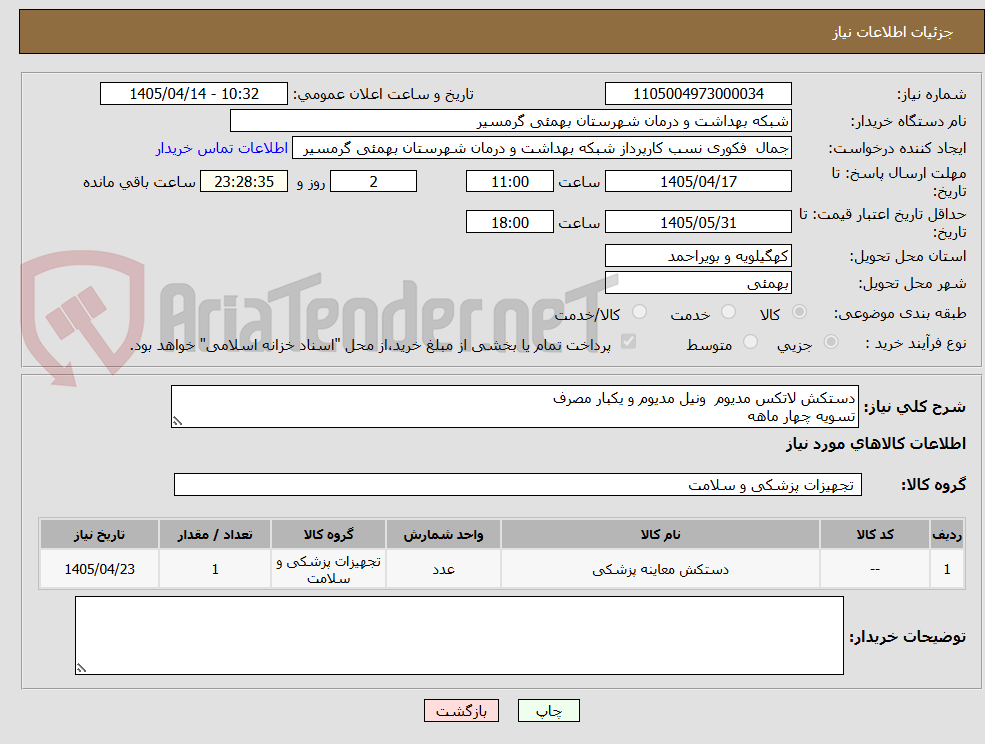Select the خدمت radio button
Viewport: 985px width, 744px height.
click(728, 312)
